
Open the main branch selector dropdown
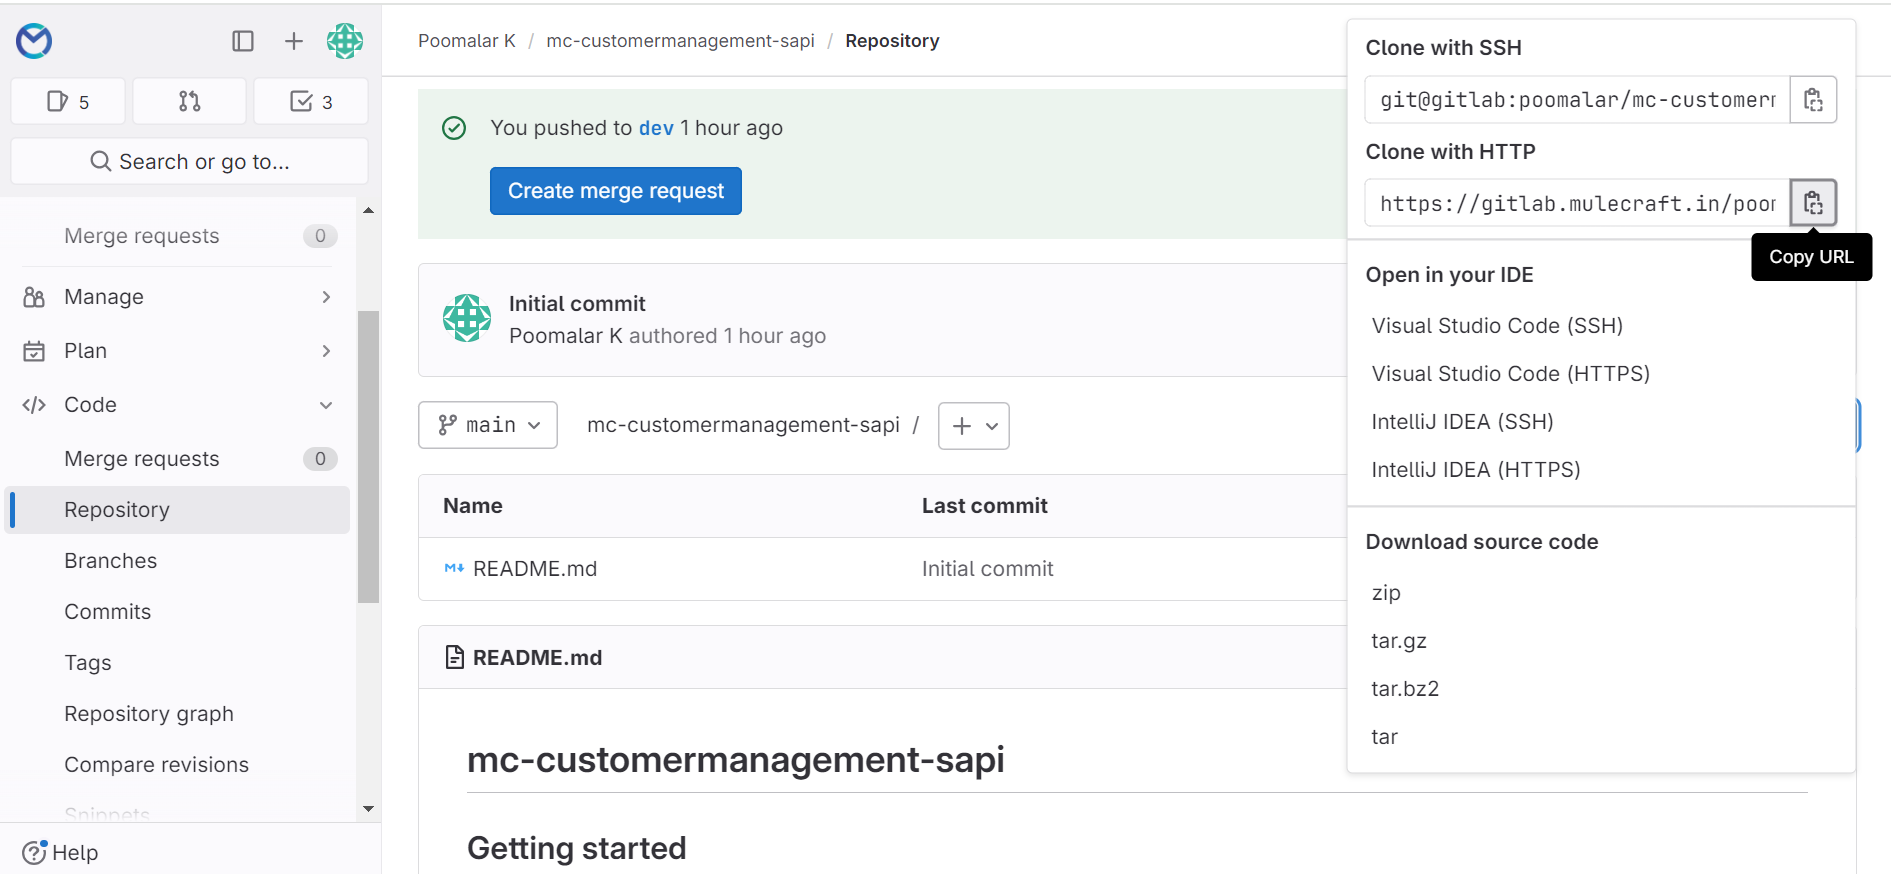(x=488, y=426)
